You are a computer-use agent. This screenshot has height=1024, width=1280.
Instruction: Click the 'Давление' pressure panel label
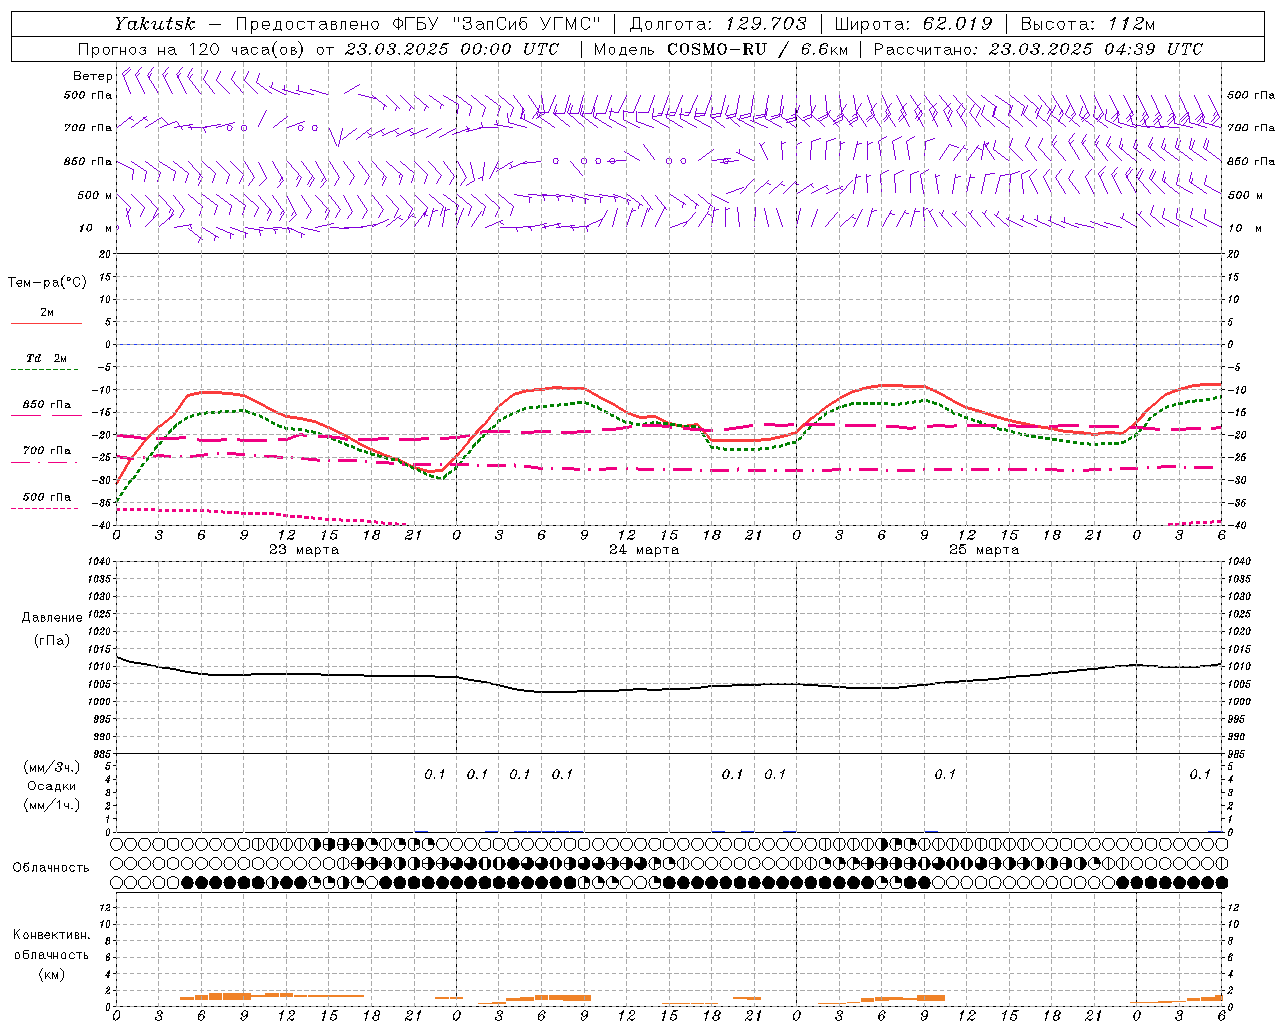(x=50, y=618)
